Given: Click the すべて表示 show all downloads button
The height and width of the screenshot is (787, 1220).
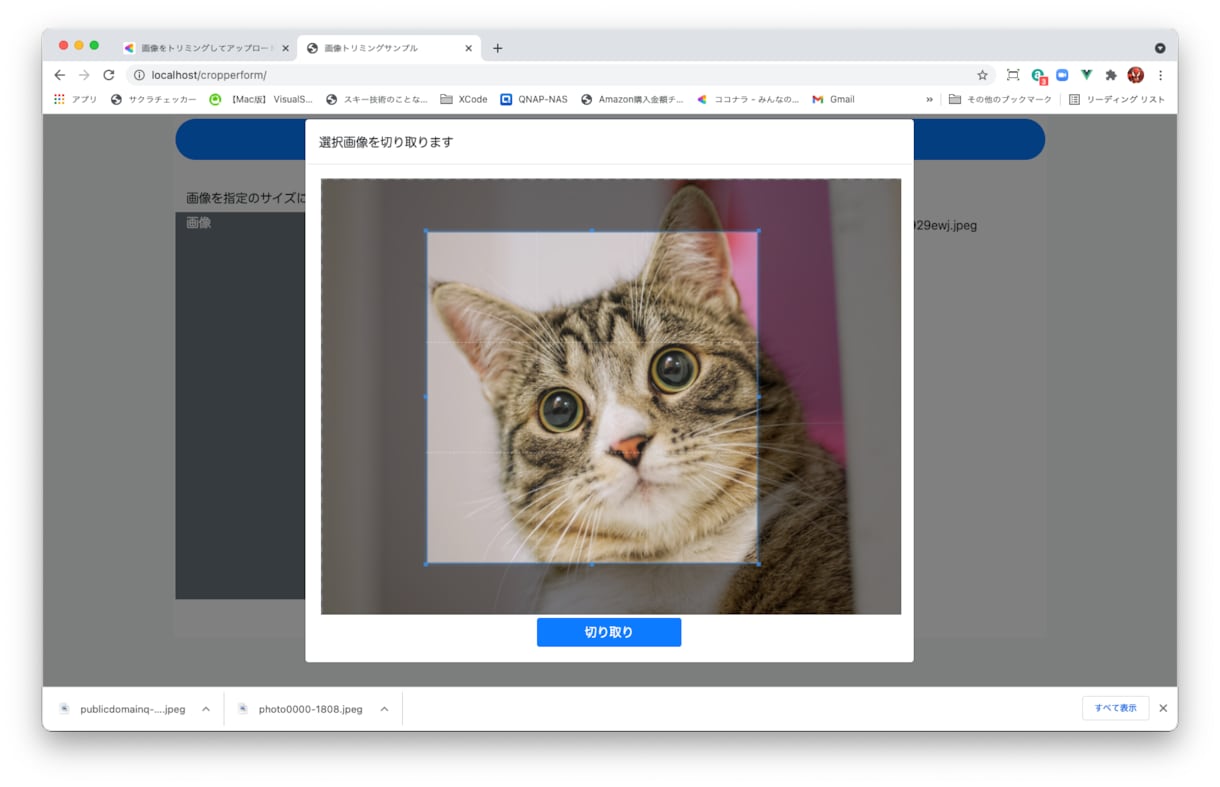Looking at the screenshot, I should point(1115,708).
